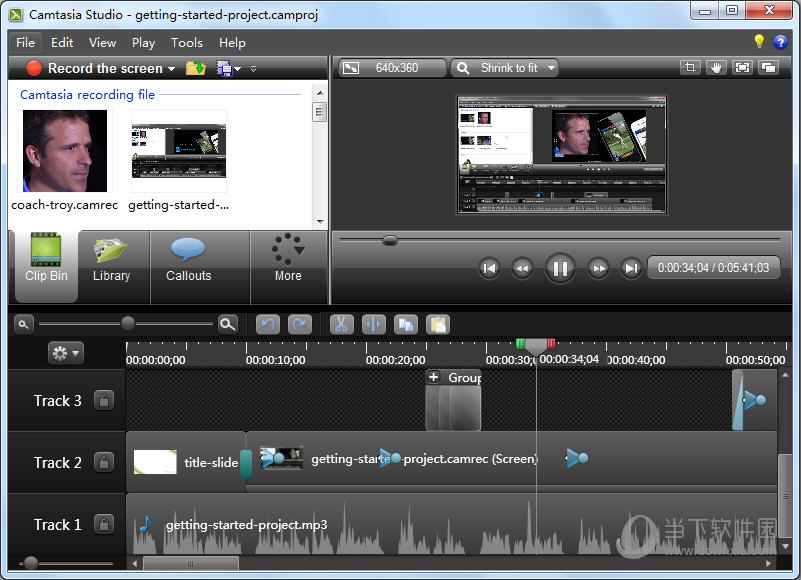Open the Edit menu
This screenshot has height=580, width=801.
tap(62, 42)
